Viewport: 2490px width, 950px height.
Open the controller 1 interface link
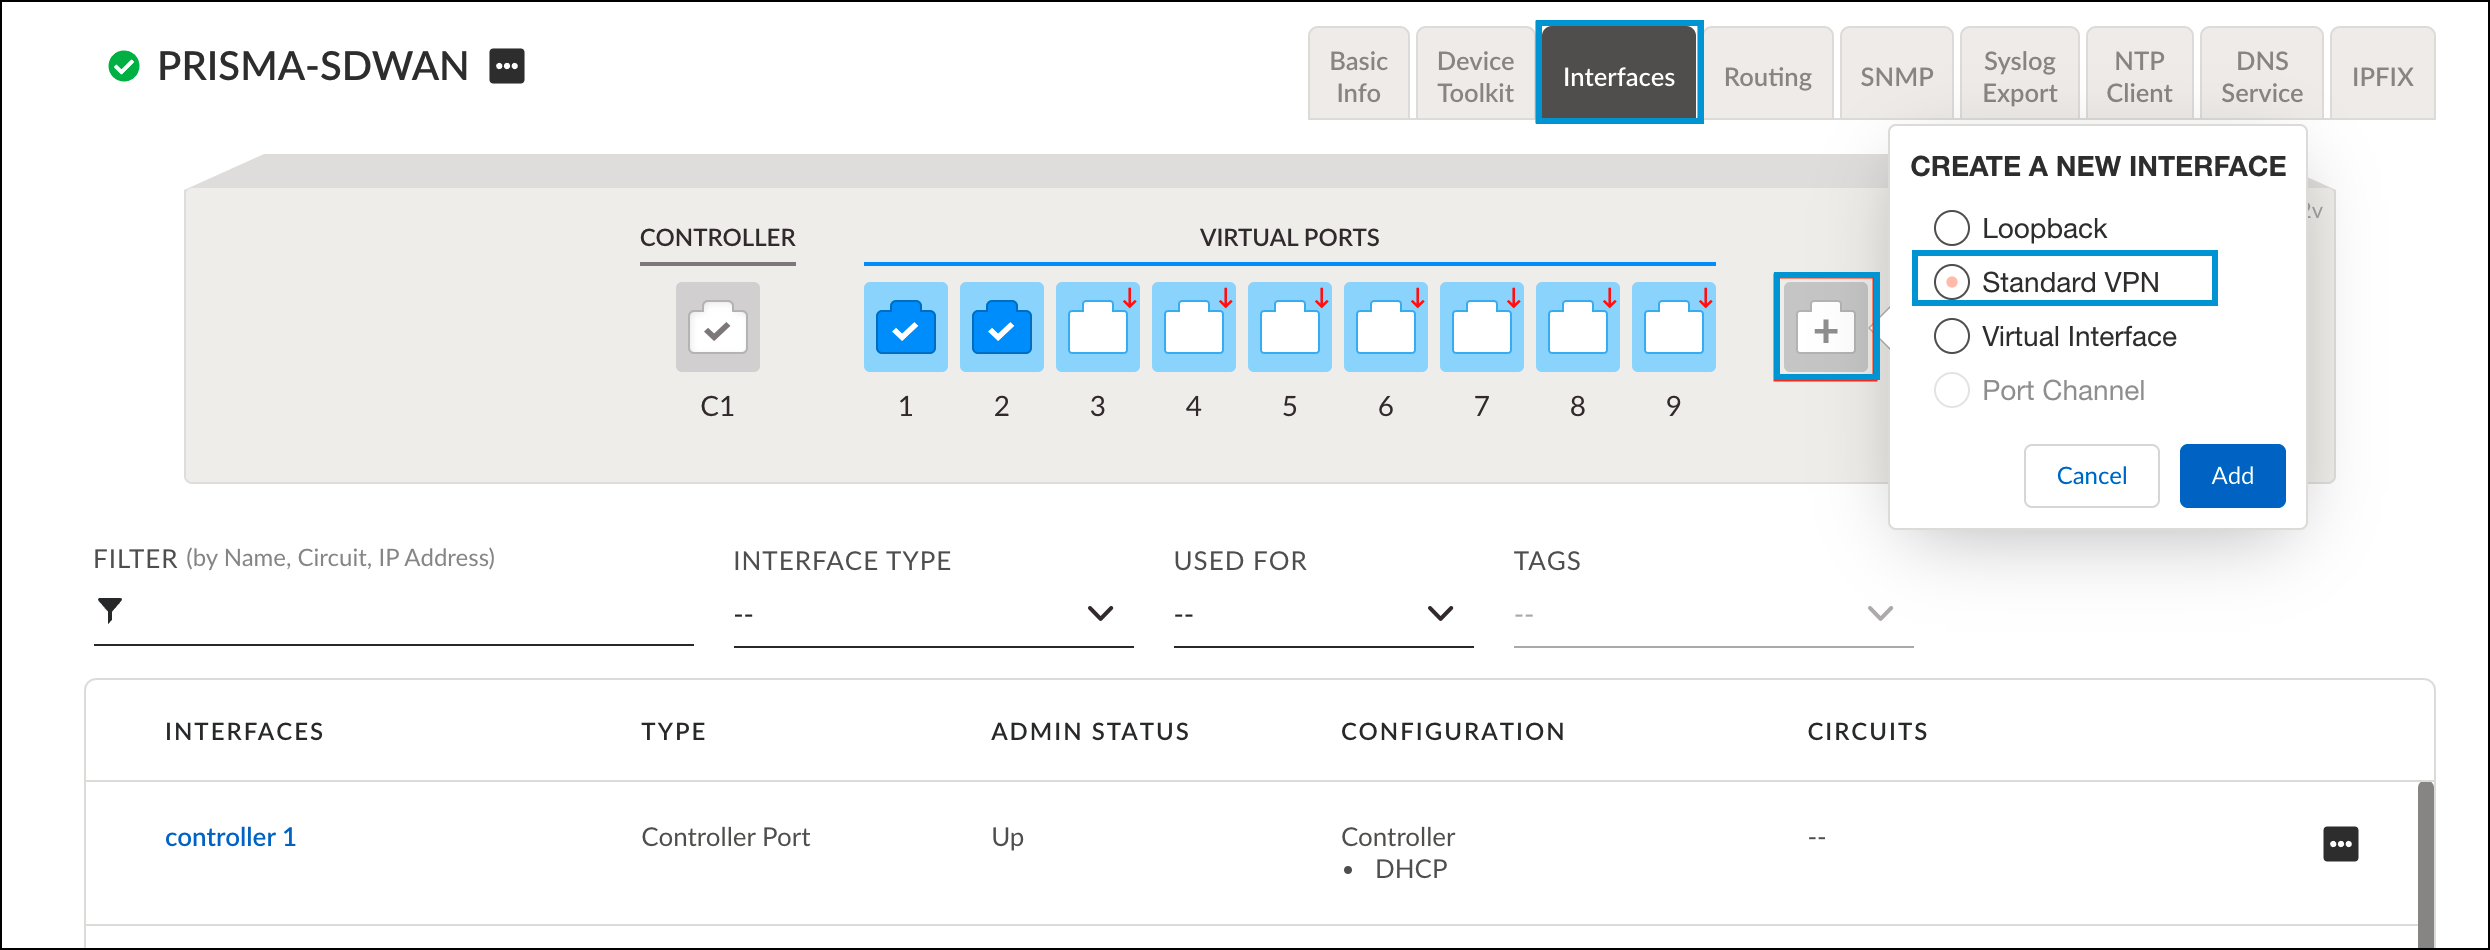pos(230,837)
